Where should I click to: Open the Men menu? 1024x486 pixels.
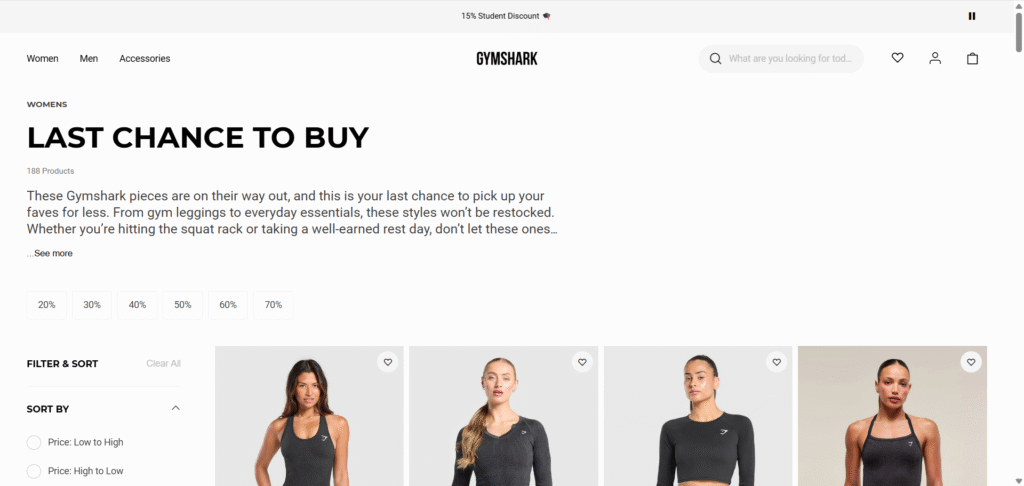(x=89, y=59)
